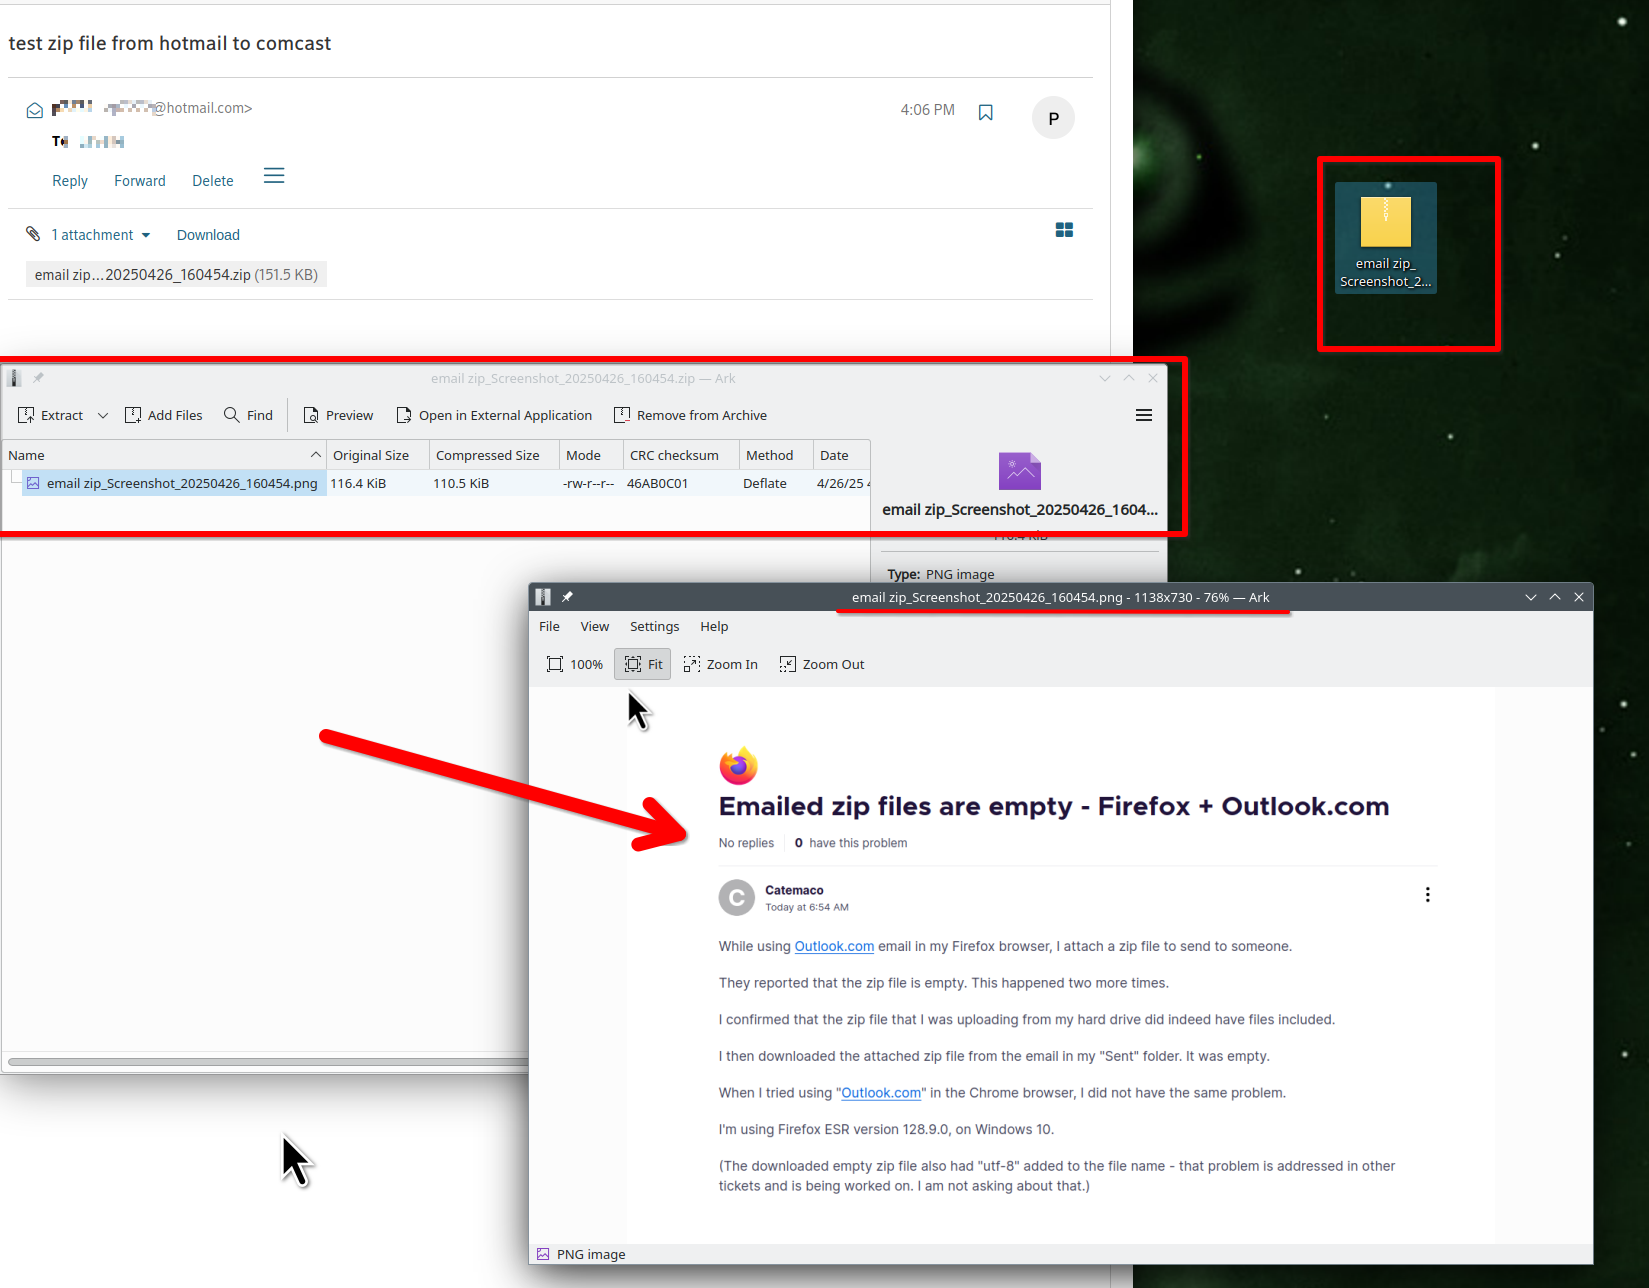This screenshot has height=1288, width=1649.
Task: Switch attachment view with the grid icon
Action: tap(1064, 230)
